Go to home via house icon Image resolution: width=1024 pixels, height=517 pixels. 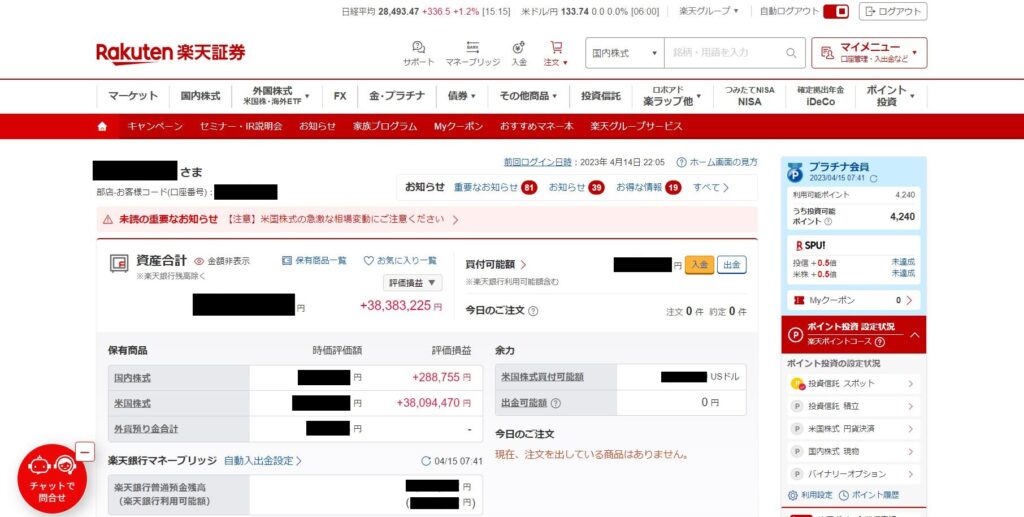tap(103, 127)
